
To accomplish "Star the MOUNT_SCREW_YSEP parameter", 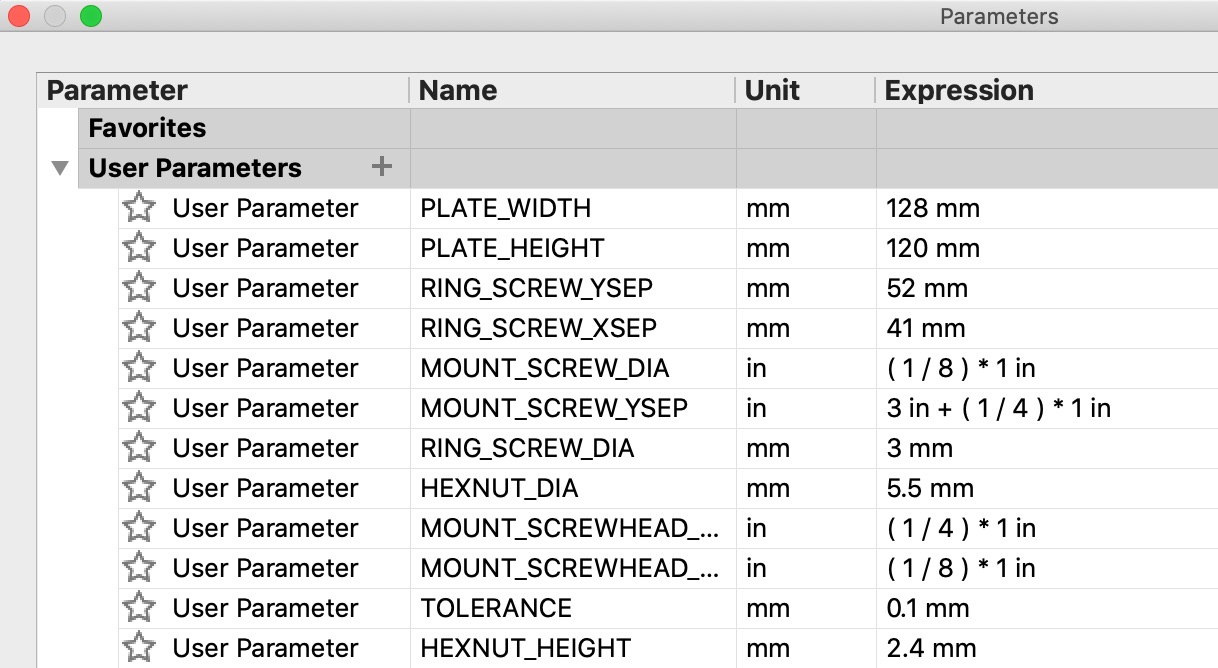I will pos(139,408).
